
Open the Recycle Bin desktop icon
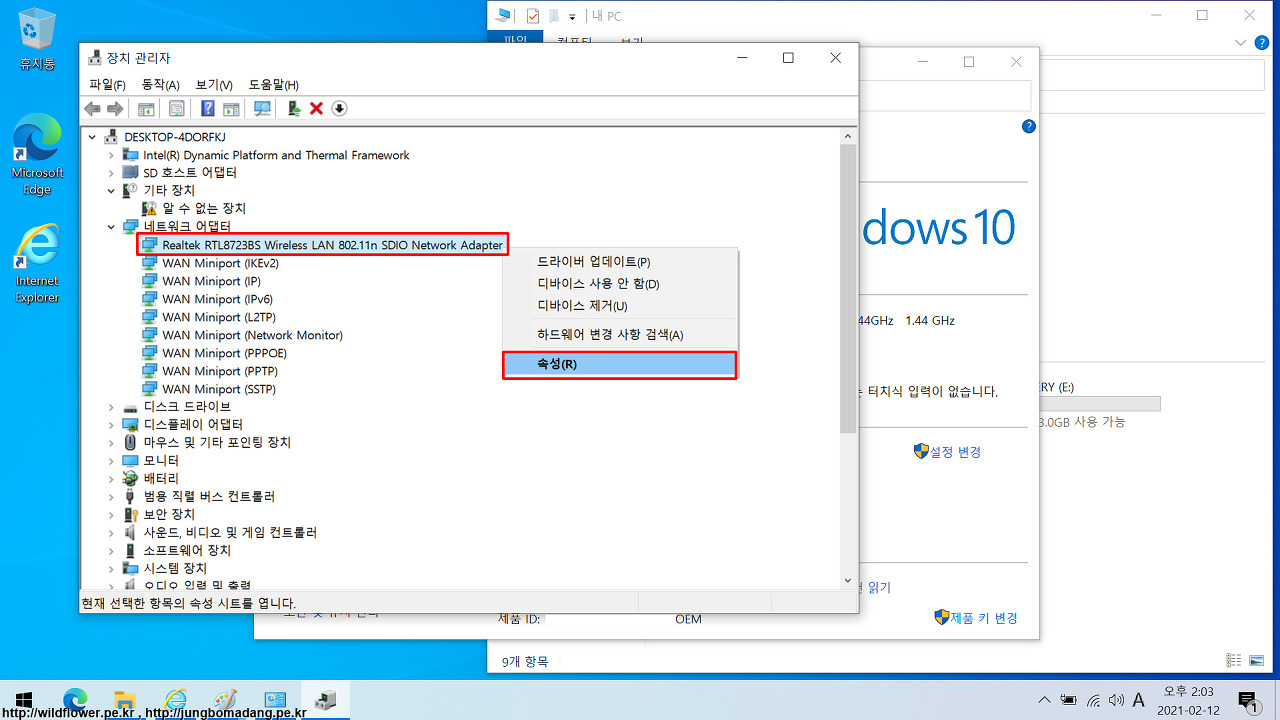tap(37, 40)
